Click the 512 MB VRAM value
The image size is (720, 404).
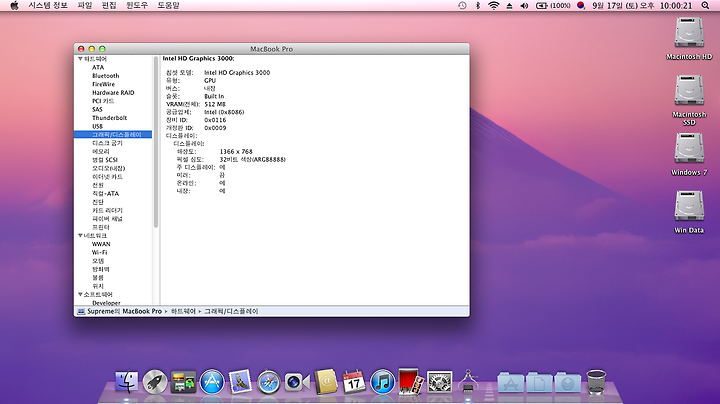tap(215, 104)
